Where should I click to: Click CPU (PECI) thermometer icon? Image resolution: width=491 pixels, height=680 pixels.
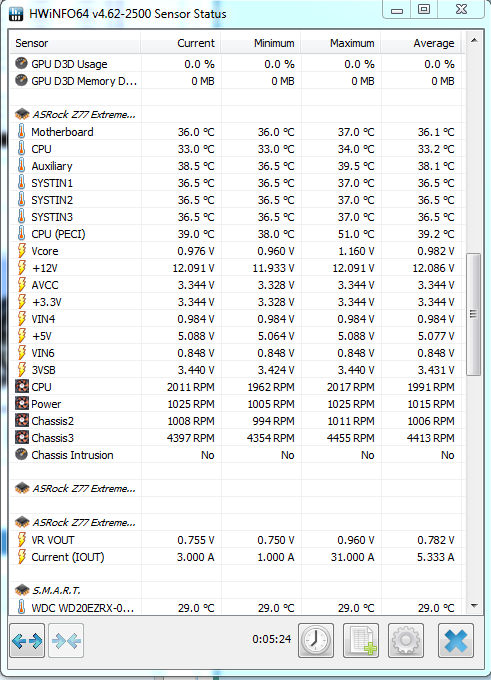(21, 234)
